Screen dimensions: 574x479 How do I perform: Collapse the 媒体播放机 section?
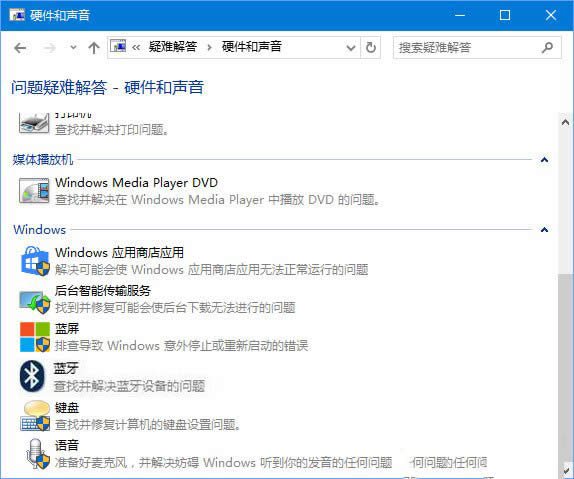coord(544,160)
